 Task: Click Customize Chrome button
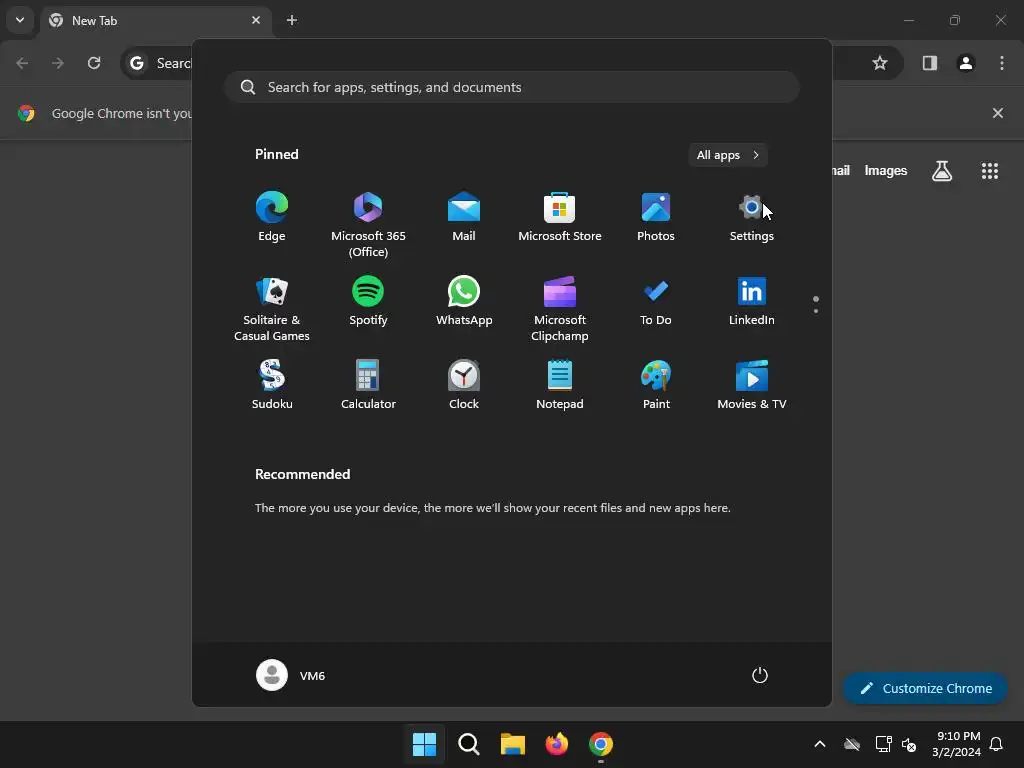click(925, 688)
